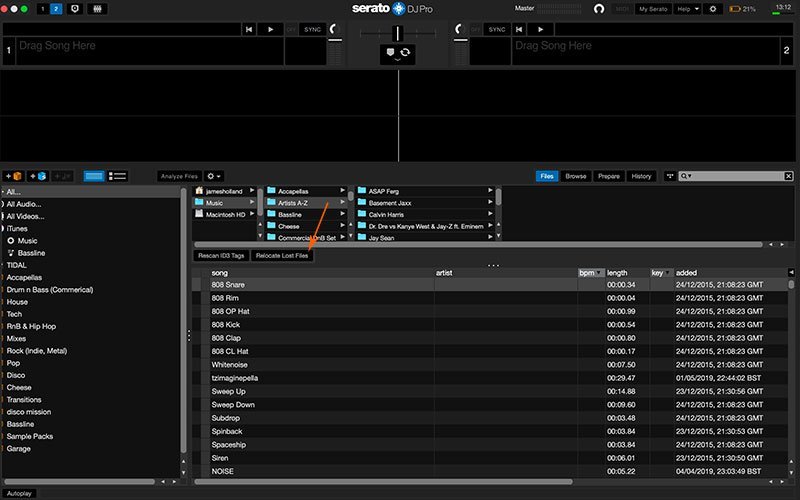Open setup with the top bar gear icon
This screenshot has width=800, height=500.
click(x=713, y=9)
